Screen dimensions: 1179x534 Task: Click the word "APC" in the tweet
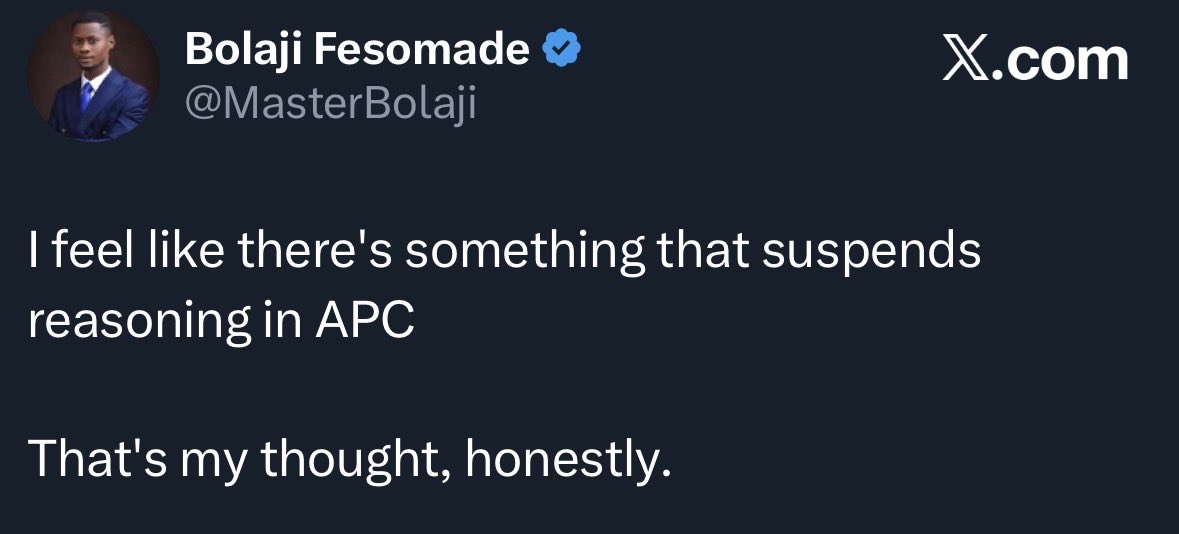[364, 322]
